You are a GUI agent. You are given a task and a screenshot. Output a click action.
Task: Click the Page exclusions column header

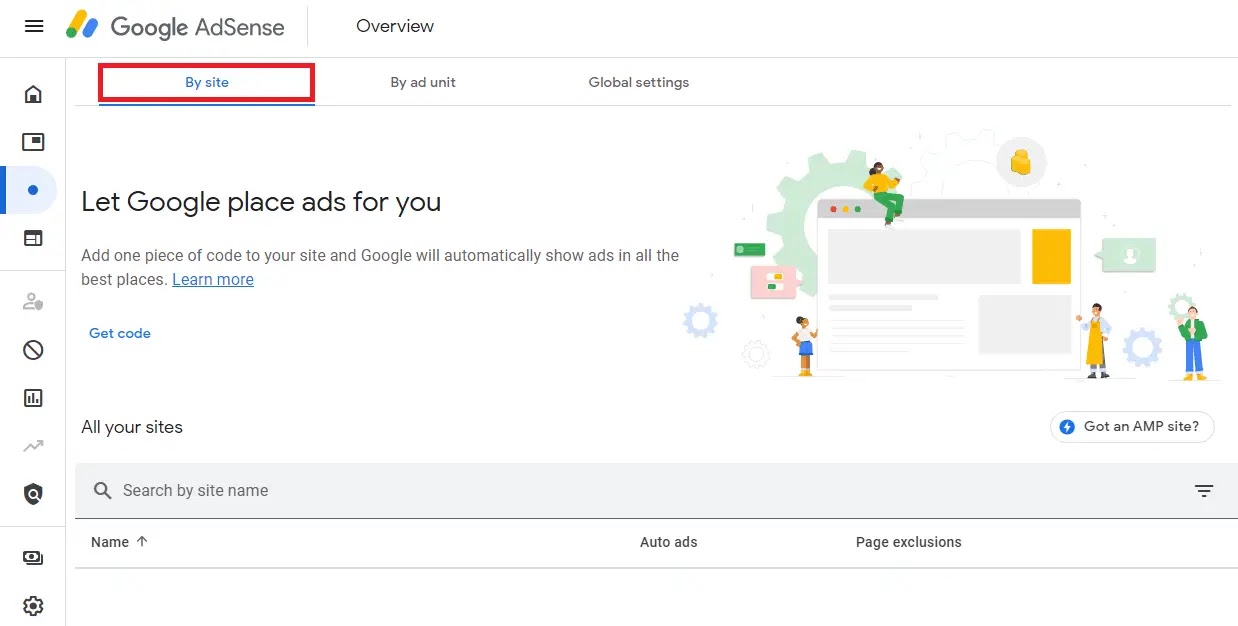[x=909, y=542]
